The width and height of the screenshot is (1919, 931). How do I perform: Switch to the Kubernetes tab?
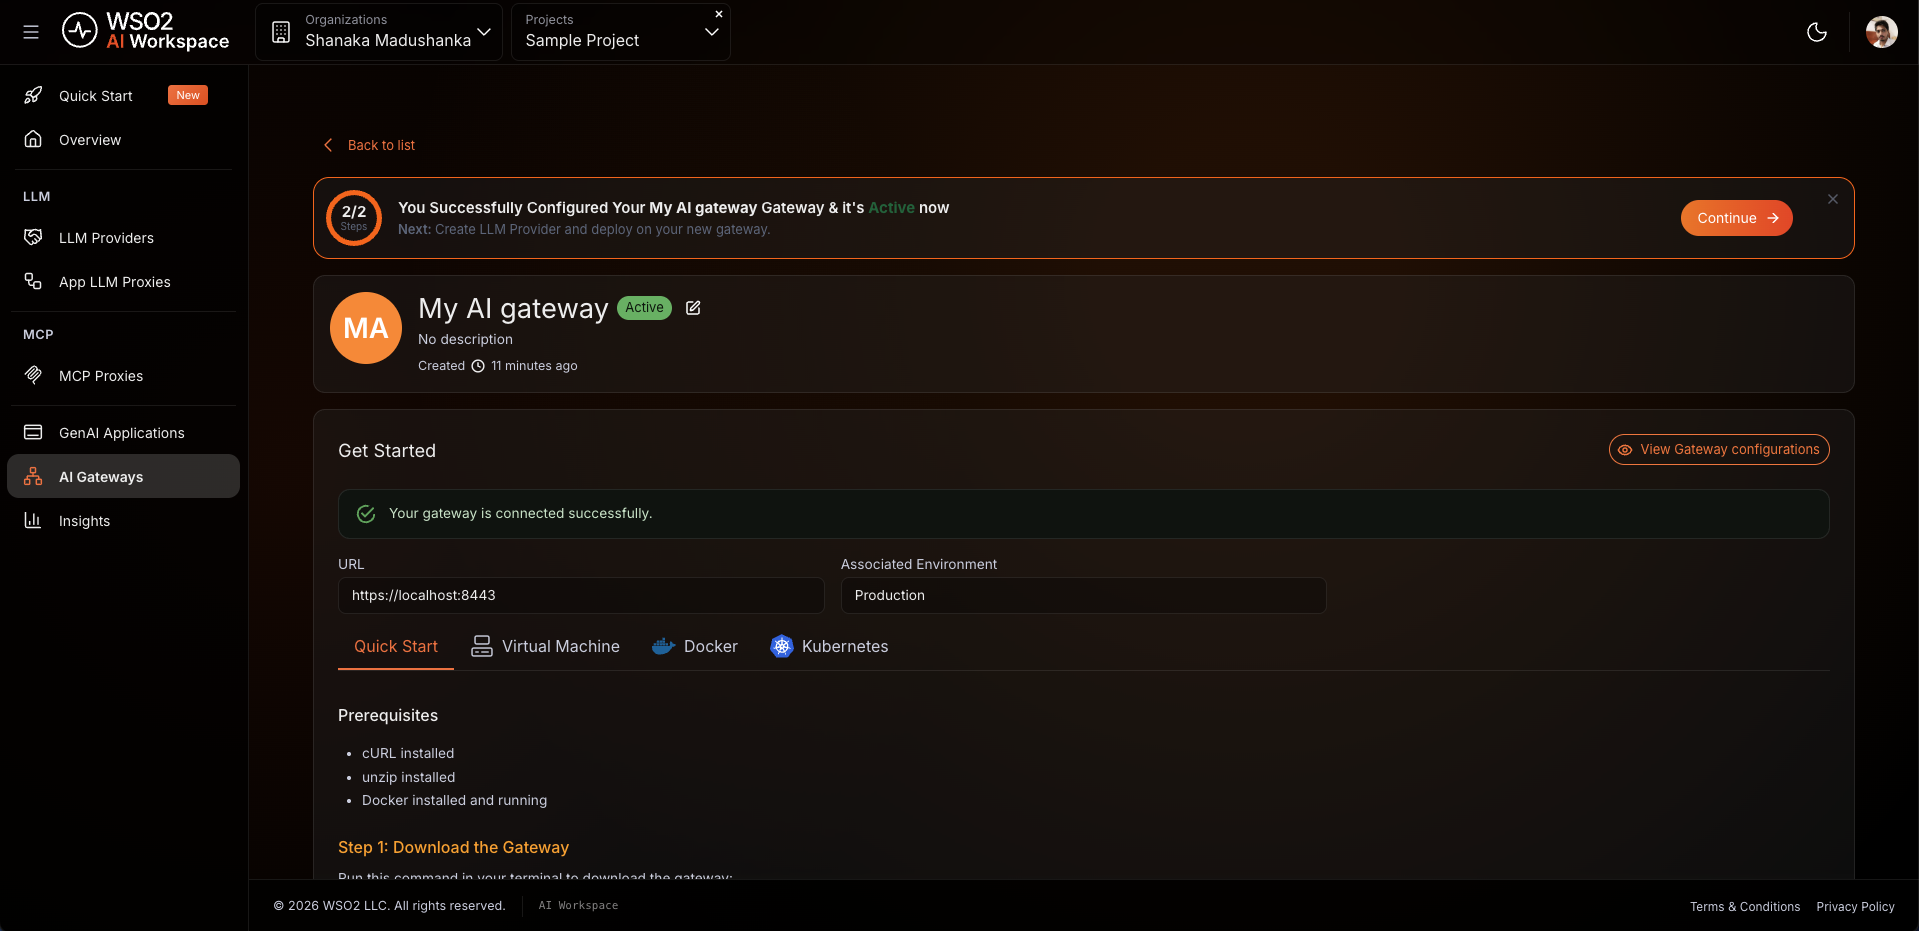pyautogui.click(x=829, y=647)
